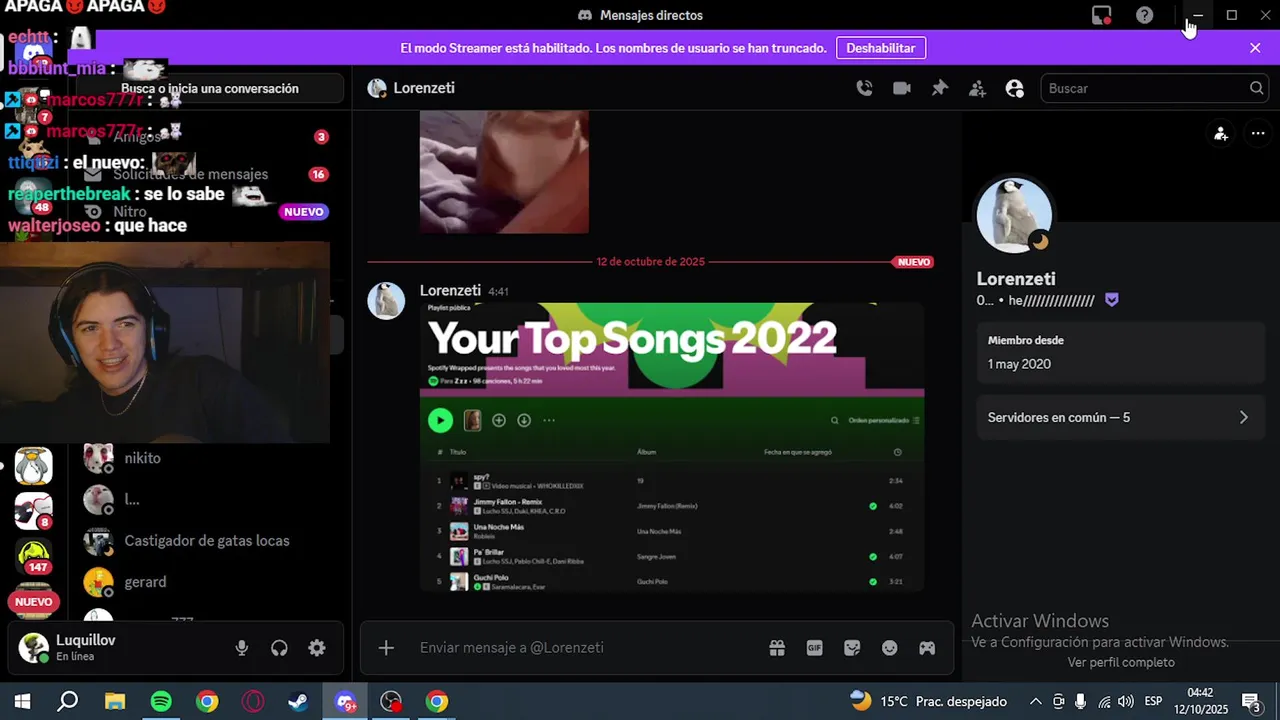This screenshot has width=1280, height=720.
Task: Open the server with badge 147
Action: tap(34, 556)
